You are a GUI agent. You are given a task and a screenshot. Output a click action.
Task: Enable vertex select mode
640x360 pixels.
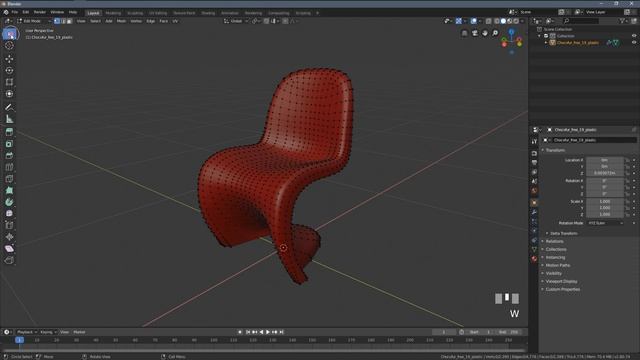coord(57,21)
